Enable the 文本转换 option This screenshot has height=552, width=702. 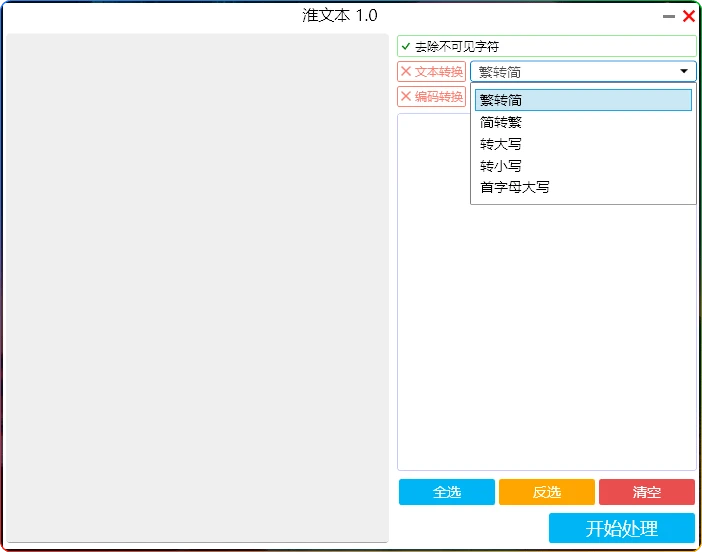[x=431, y=72]
